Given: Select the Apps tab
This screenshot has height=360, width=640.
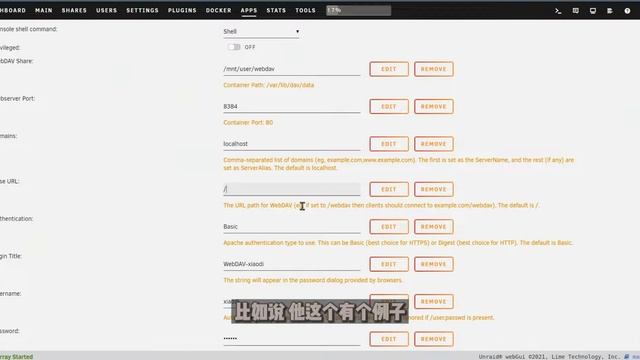Looking at the screenshot, I should point(249,10).
